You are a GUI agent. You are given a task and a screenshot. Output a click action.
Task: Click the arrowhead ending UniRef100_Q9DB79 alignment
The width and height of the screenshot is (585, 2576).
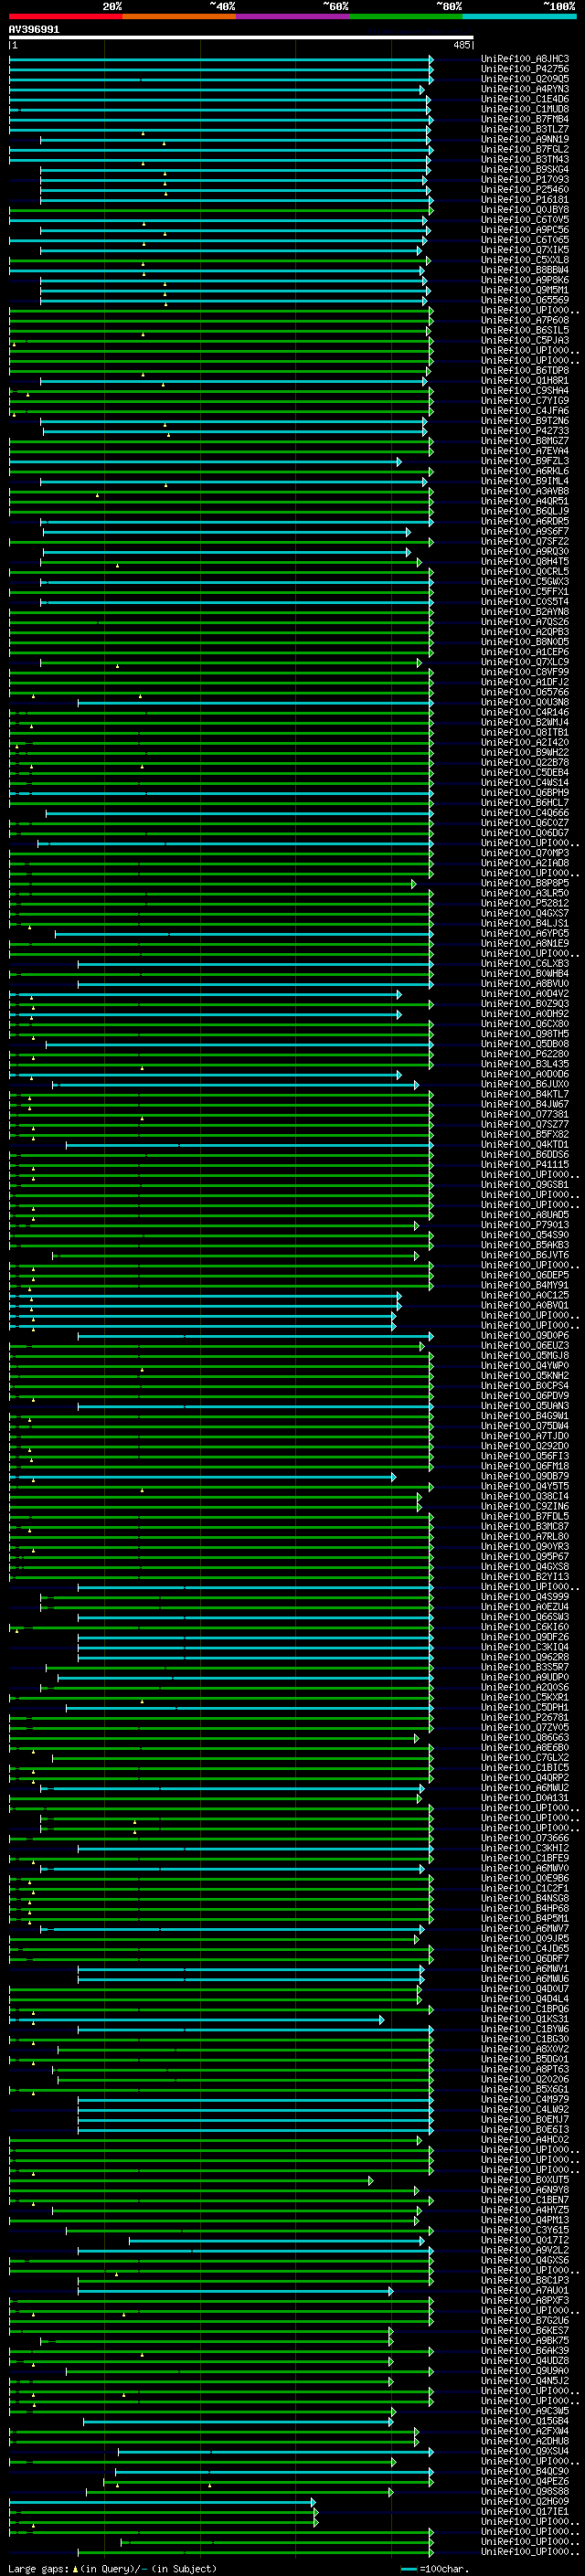tap(394, 1477)
